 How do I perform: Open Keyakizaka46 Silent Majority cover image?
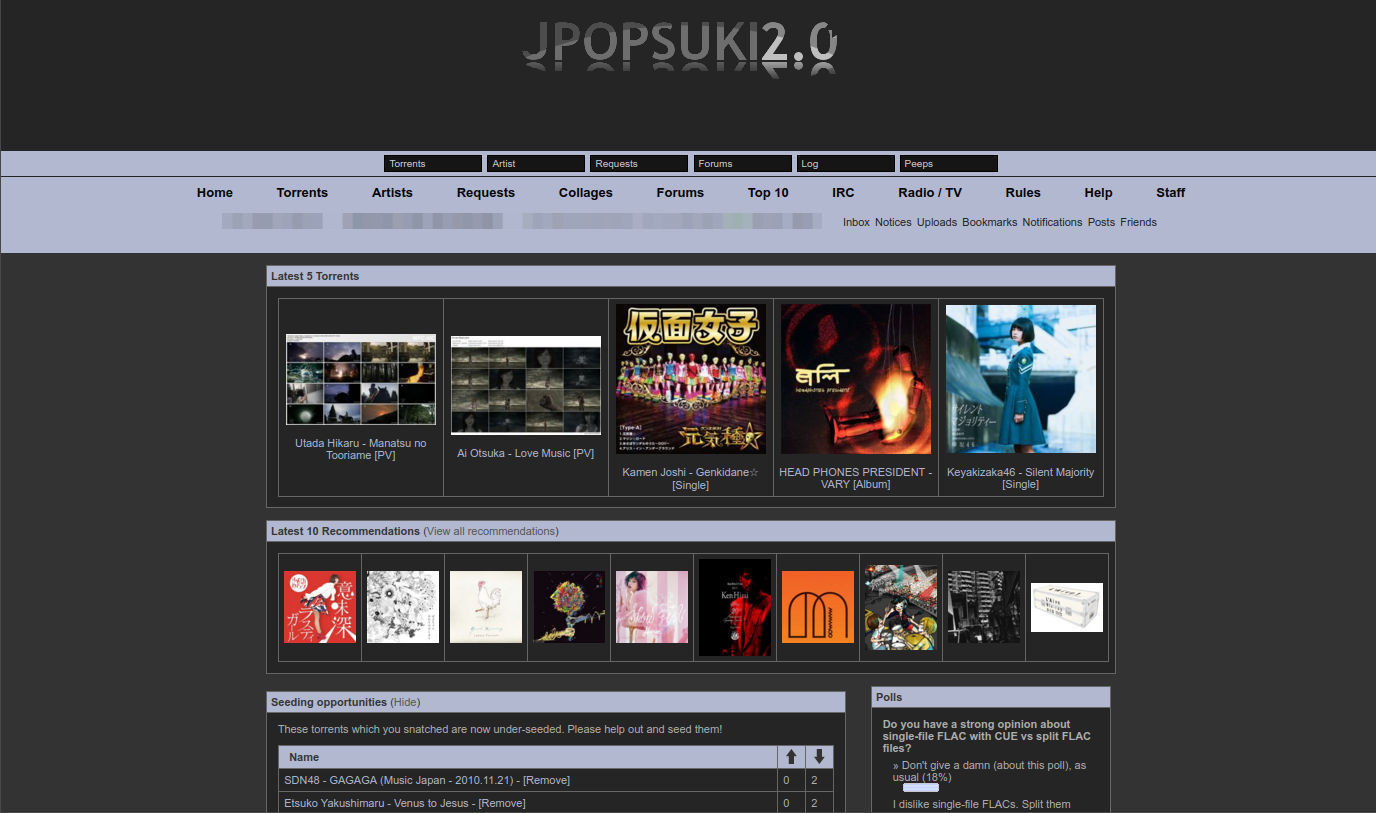(x=1021, y=379)
